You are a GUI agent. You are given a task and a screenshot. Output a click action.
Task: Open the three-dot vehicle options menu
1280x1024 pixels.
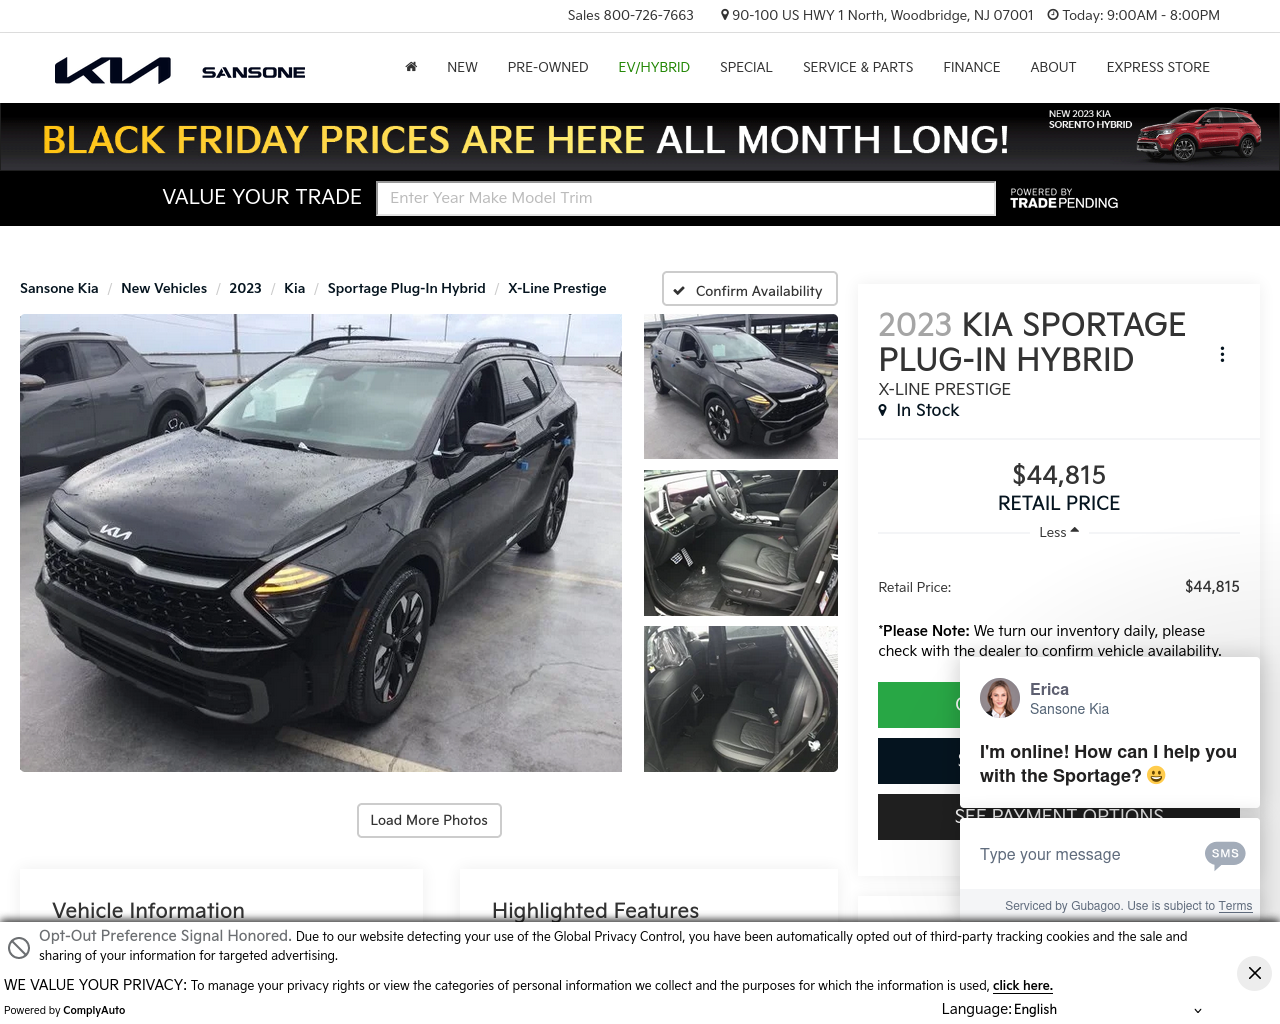point(1222,354)
